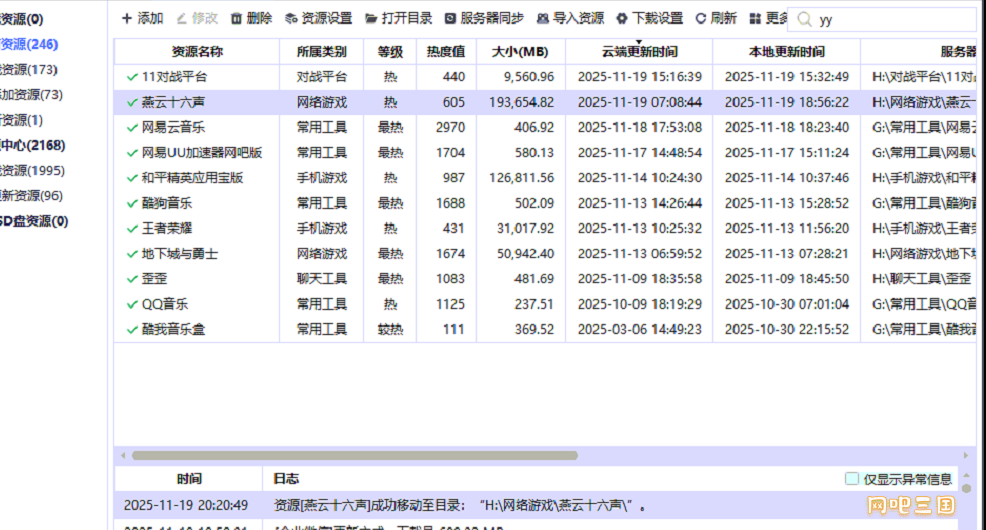Viewport: 986px width, 530px height.
Task: Click the 打开目录 folder icon
Action: coord(371,18)
